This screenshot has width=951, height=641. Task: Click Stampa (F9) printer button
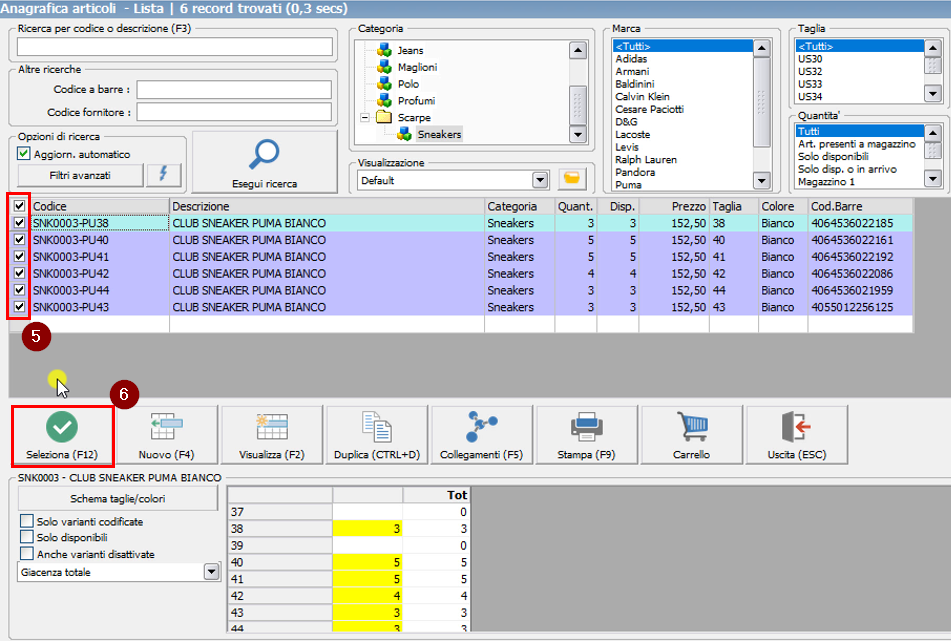pyautogui.click(x=586, y=435)
